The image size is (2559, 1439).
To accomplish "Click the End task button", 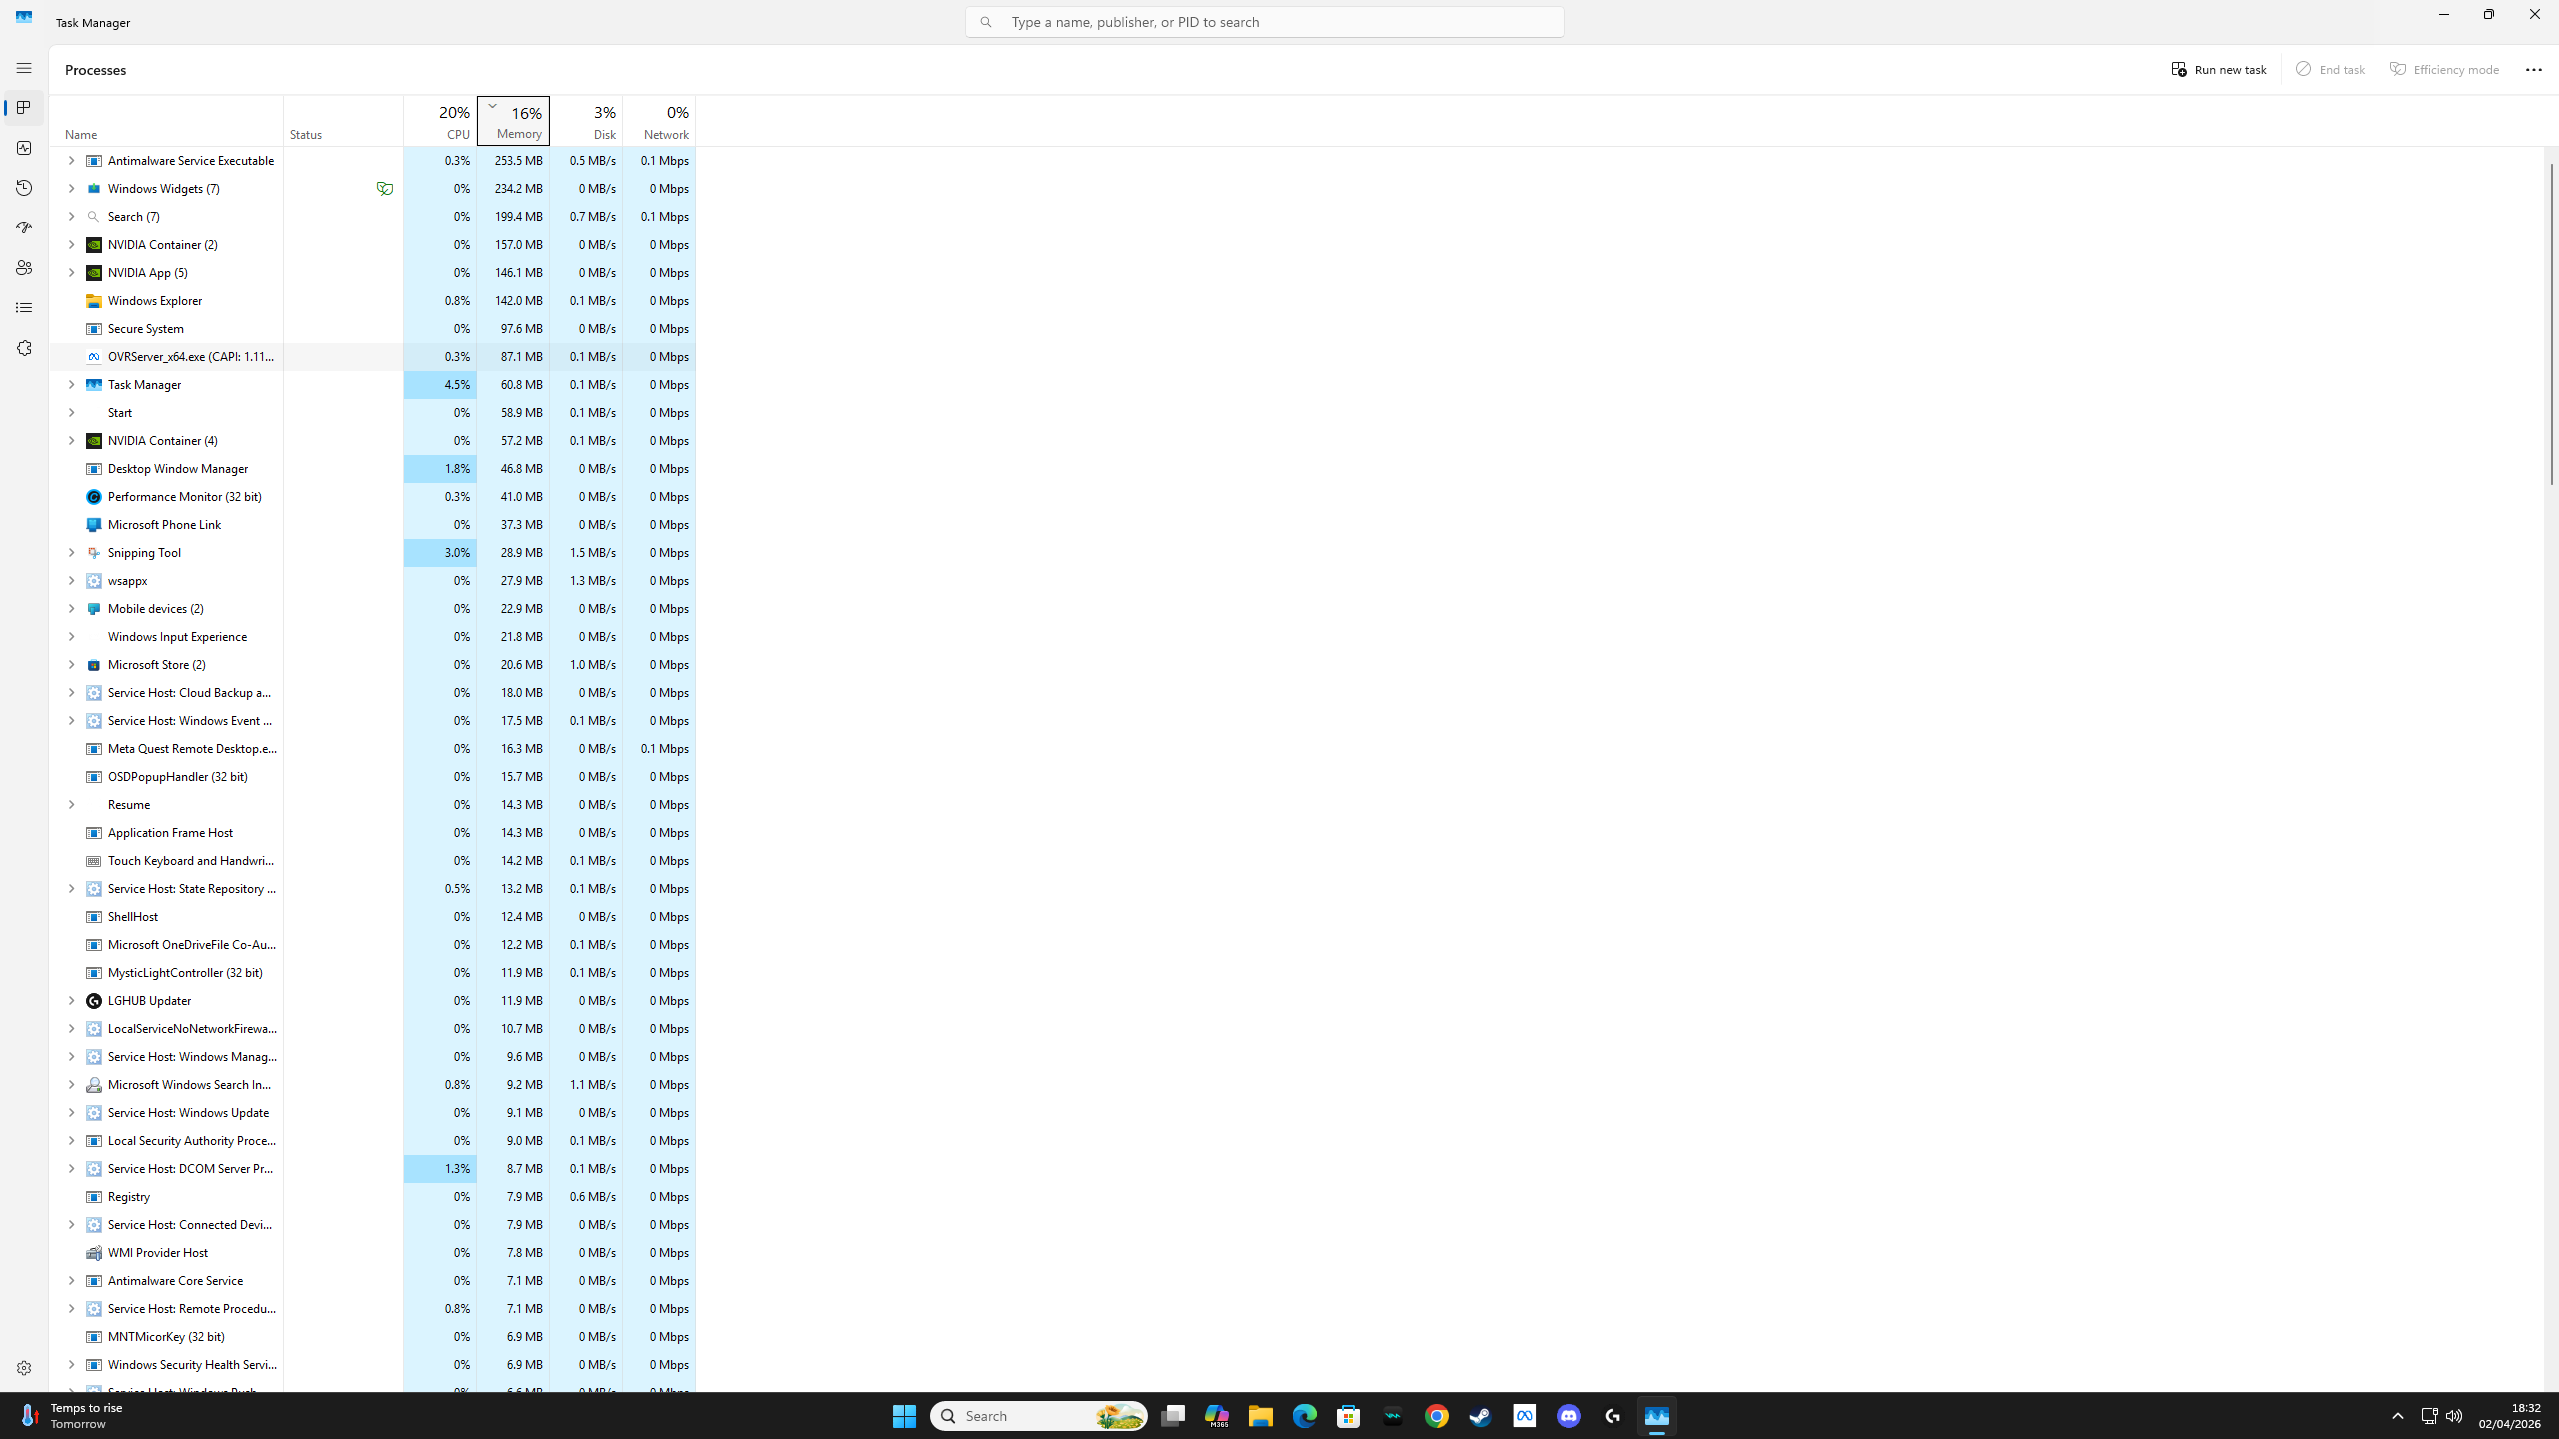I will tap(2330, 69).
